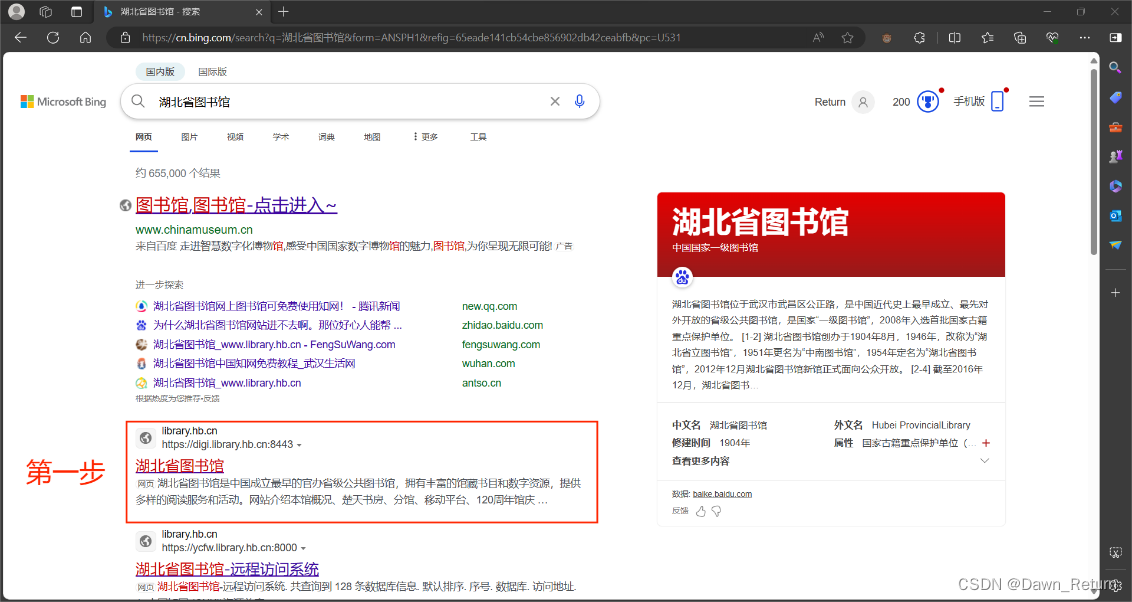Start voice search with microphone
Image resolution: width=1132 pixels, height=602 pixels.
pyautogui.click(x=579, y=102)
